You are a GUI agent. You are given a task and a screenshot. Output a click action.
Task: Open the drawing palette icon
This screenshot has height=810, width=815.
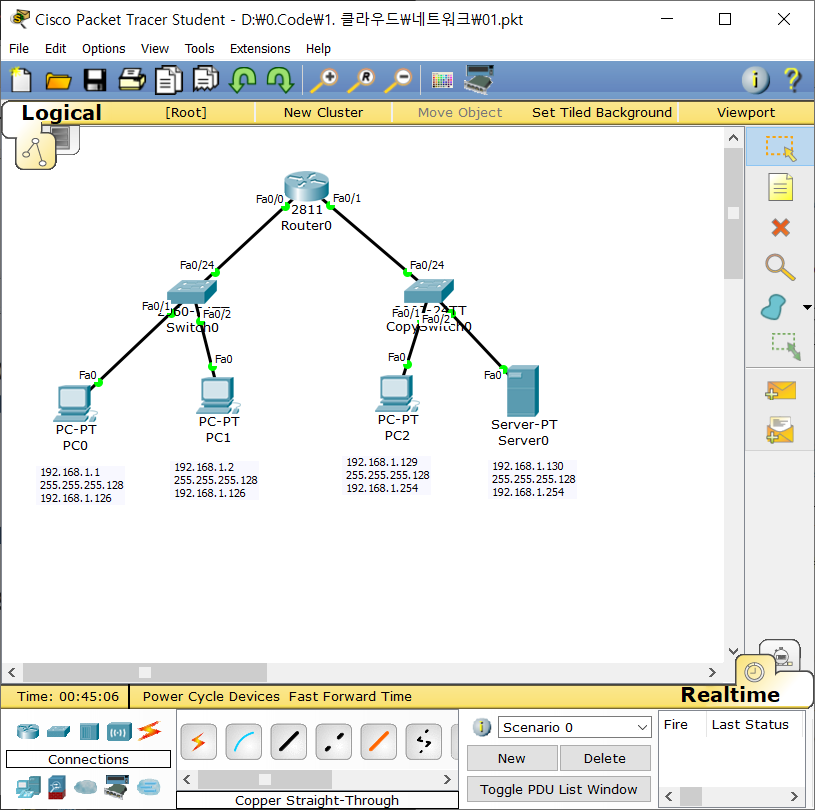[x=442, y=80]
